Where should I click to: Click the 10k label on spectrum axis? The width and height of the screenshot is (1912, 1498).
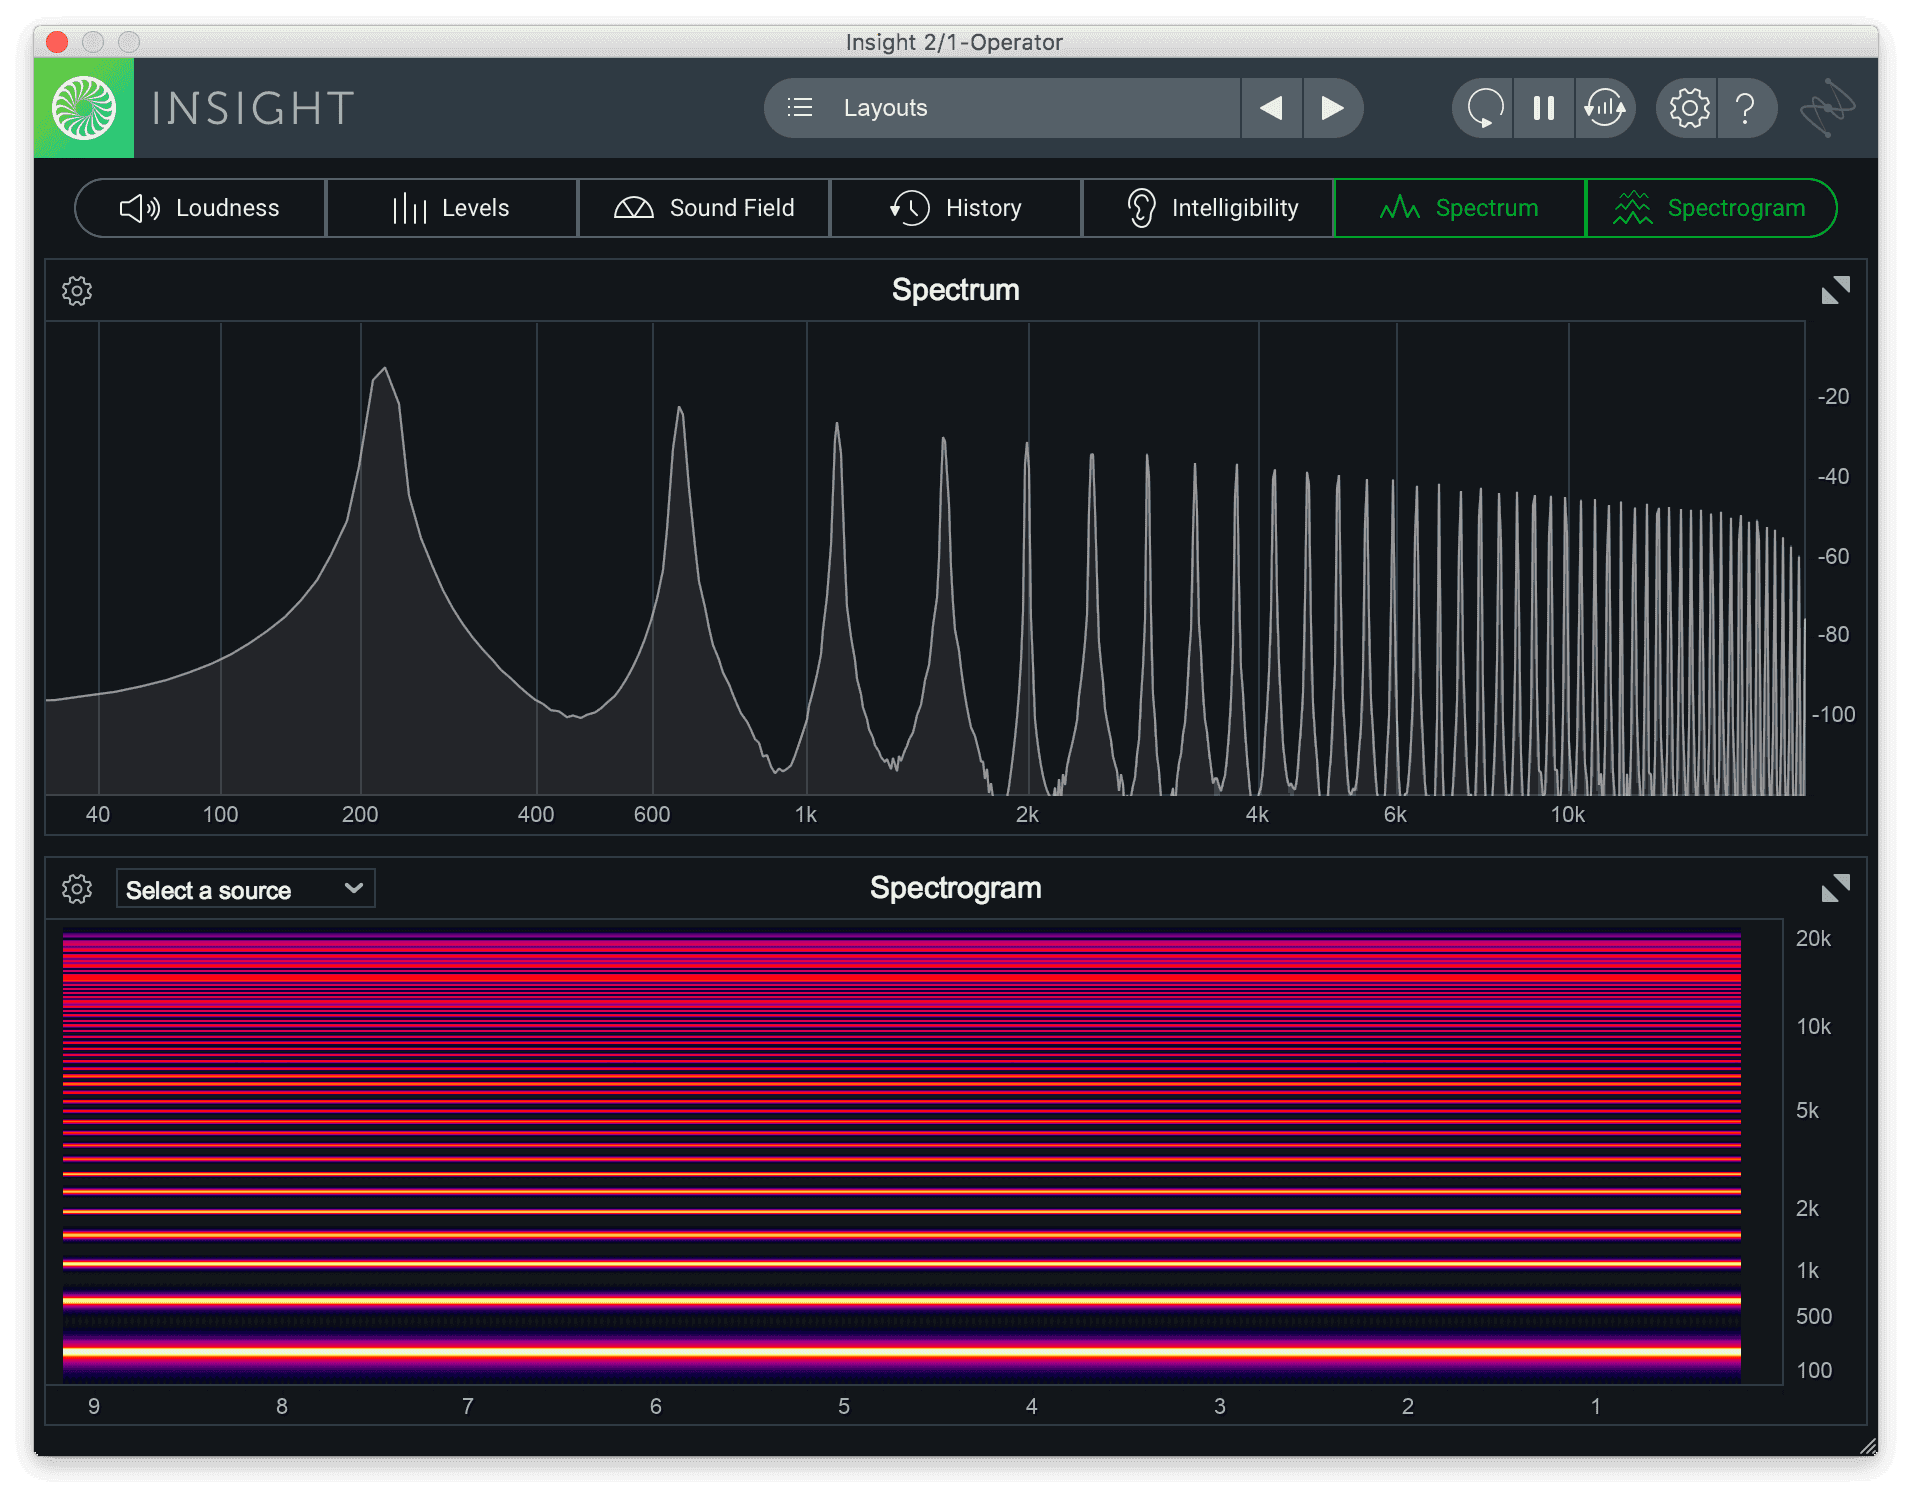pos(1567,815)
